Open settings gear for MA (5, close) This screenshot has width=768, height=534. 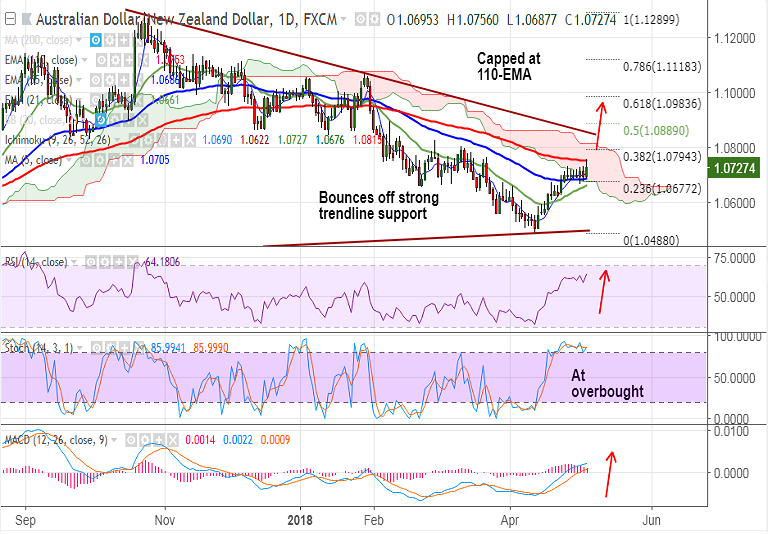click(x=100, y=160)
